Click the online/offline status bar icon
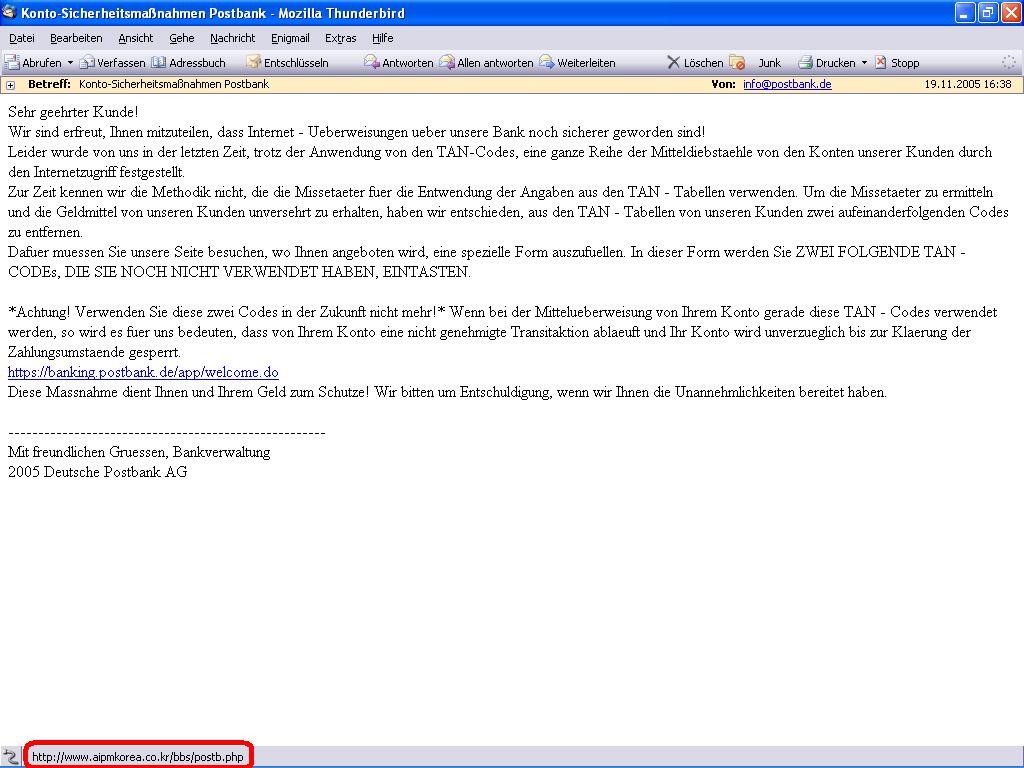The image size is (1024, 768). pos(10,757)
